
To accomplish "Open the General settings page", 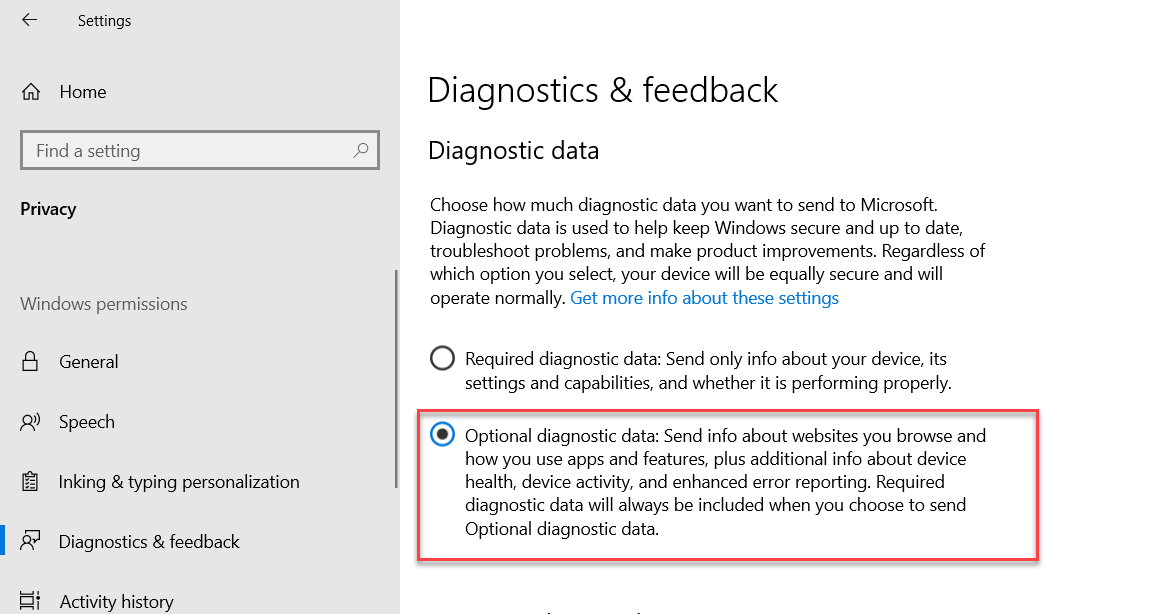I will click(89, 362).
